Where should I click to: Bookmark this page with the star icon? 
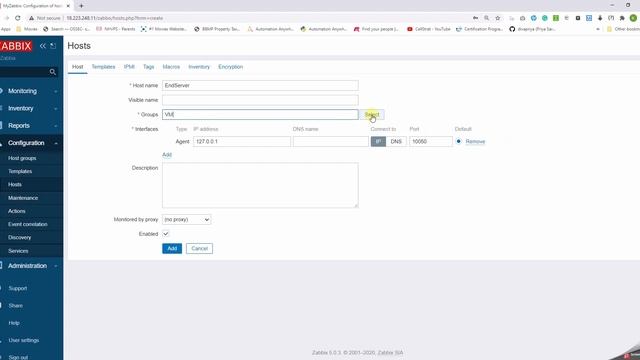[498, 18]
